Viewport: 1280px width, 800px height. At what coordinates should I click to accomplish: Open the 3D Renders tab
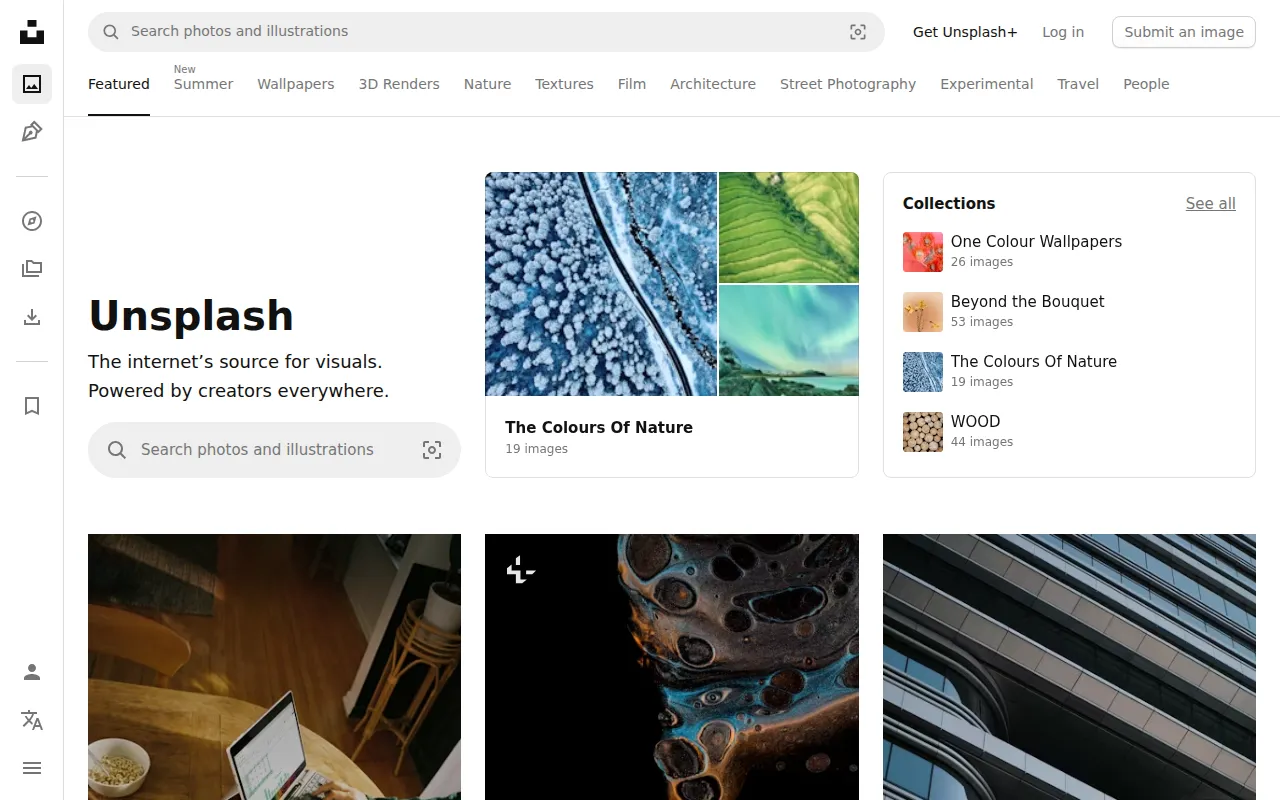(x=399, y=84)
